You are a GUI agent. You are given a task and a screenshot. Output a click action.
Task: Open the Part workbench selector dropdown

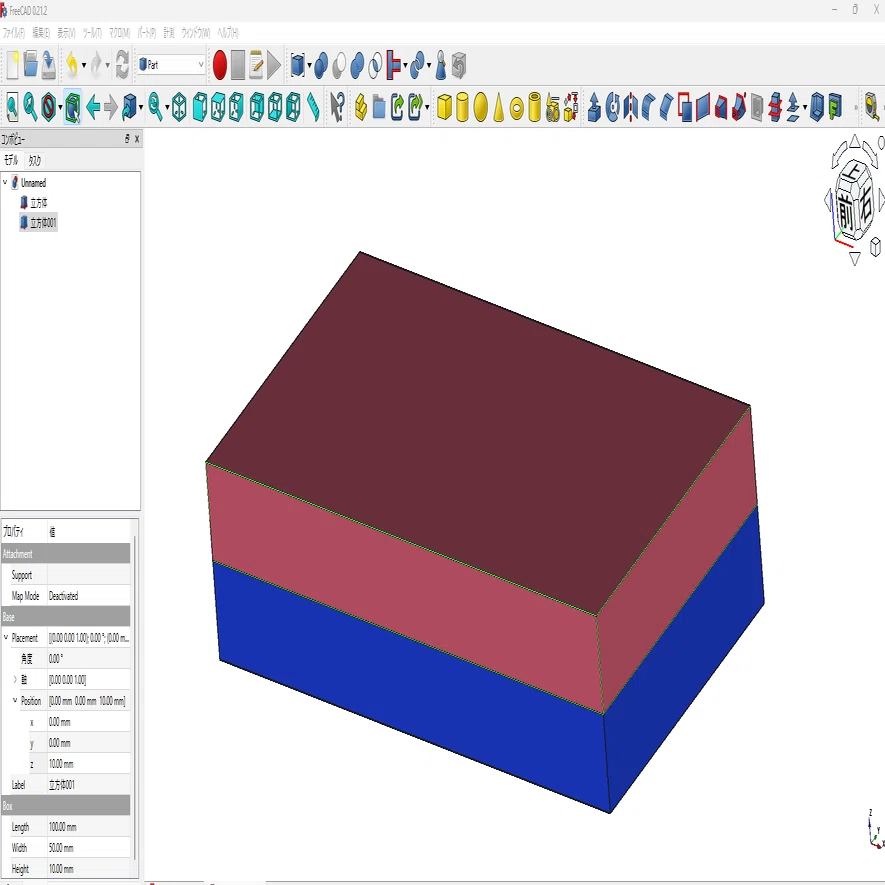tap(172, 65)
